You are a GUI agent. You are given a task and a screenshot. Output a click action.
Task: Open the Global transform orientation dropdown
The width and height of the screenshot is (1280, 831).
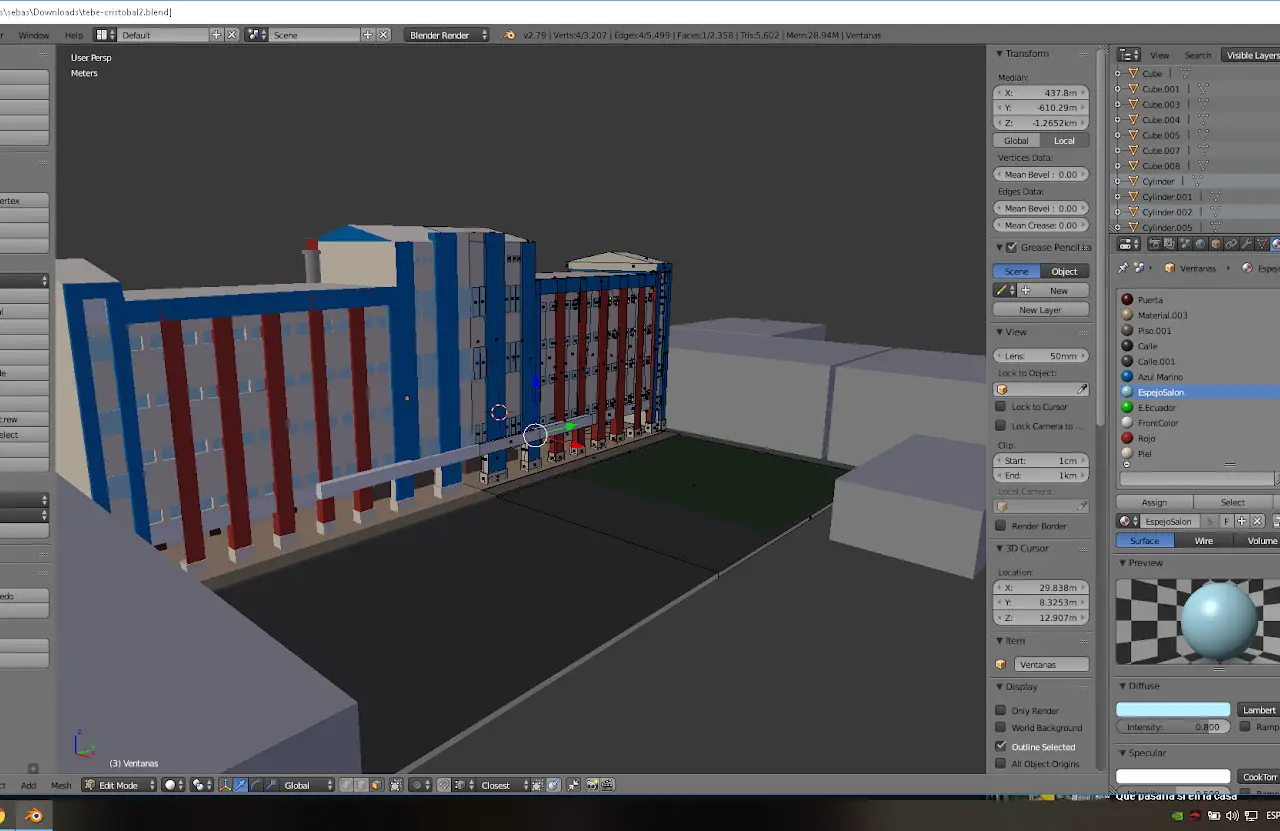[x=308, y=785]
